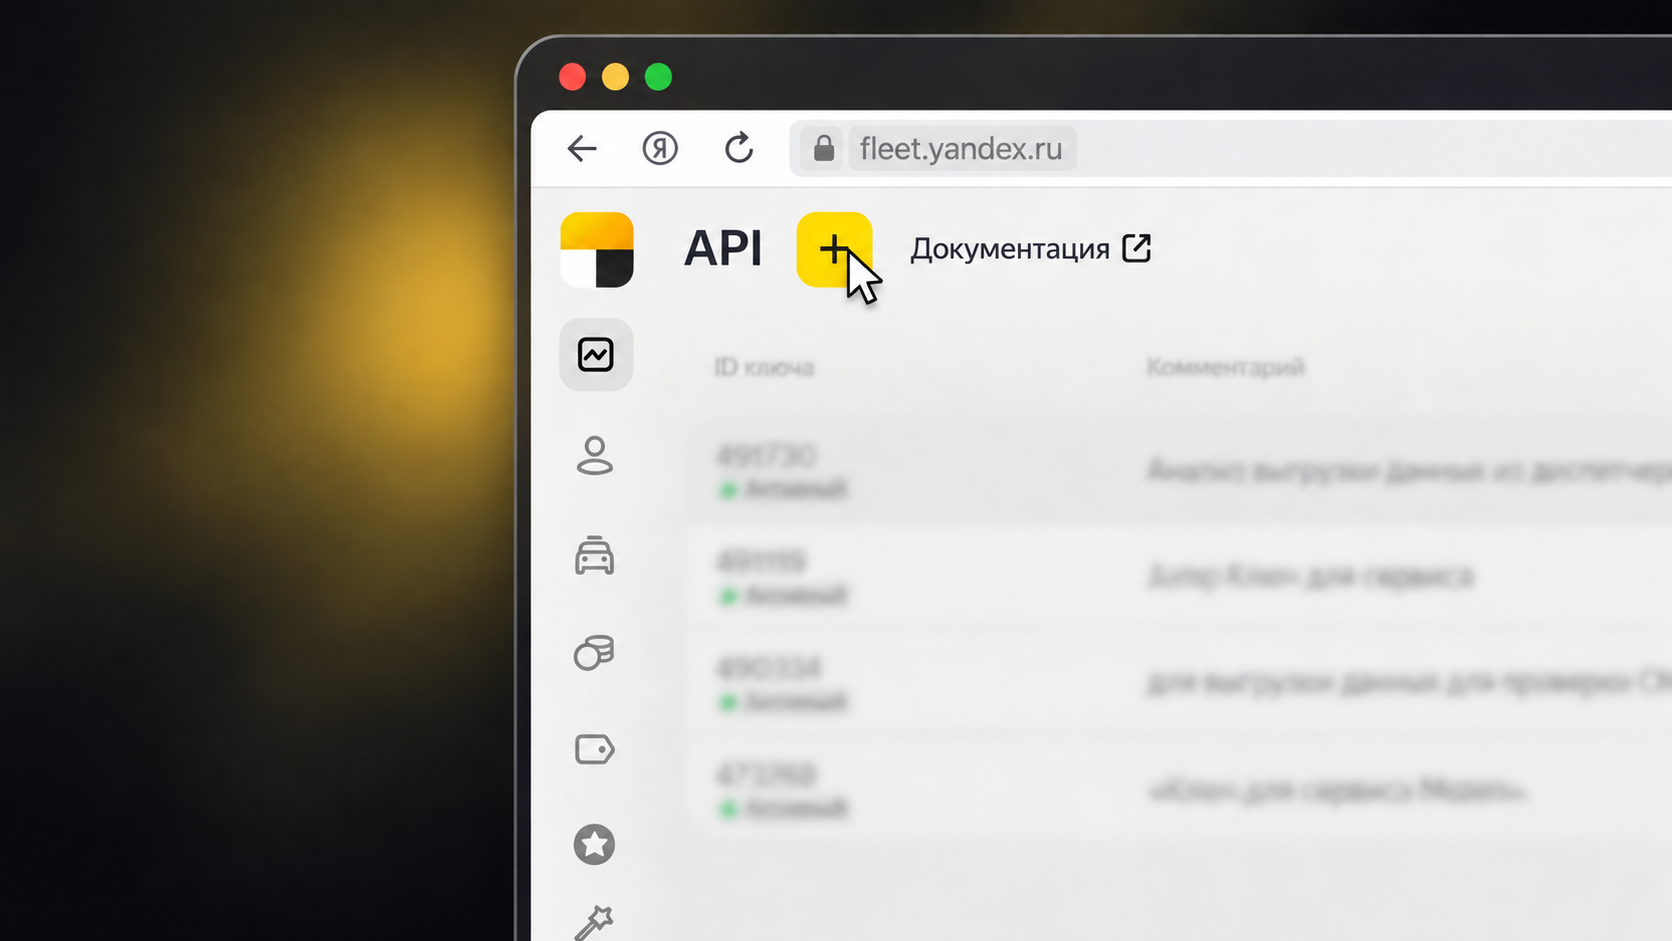The height and width of the screenshot is (941, 1672).
Task: Open the Yandex home button
Action: (x=660, y=149)
